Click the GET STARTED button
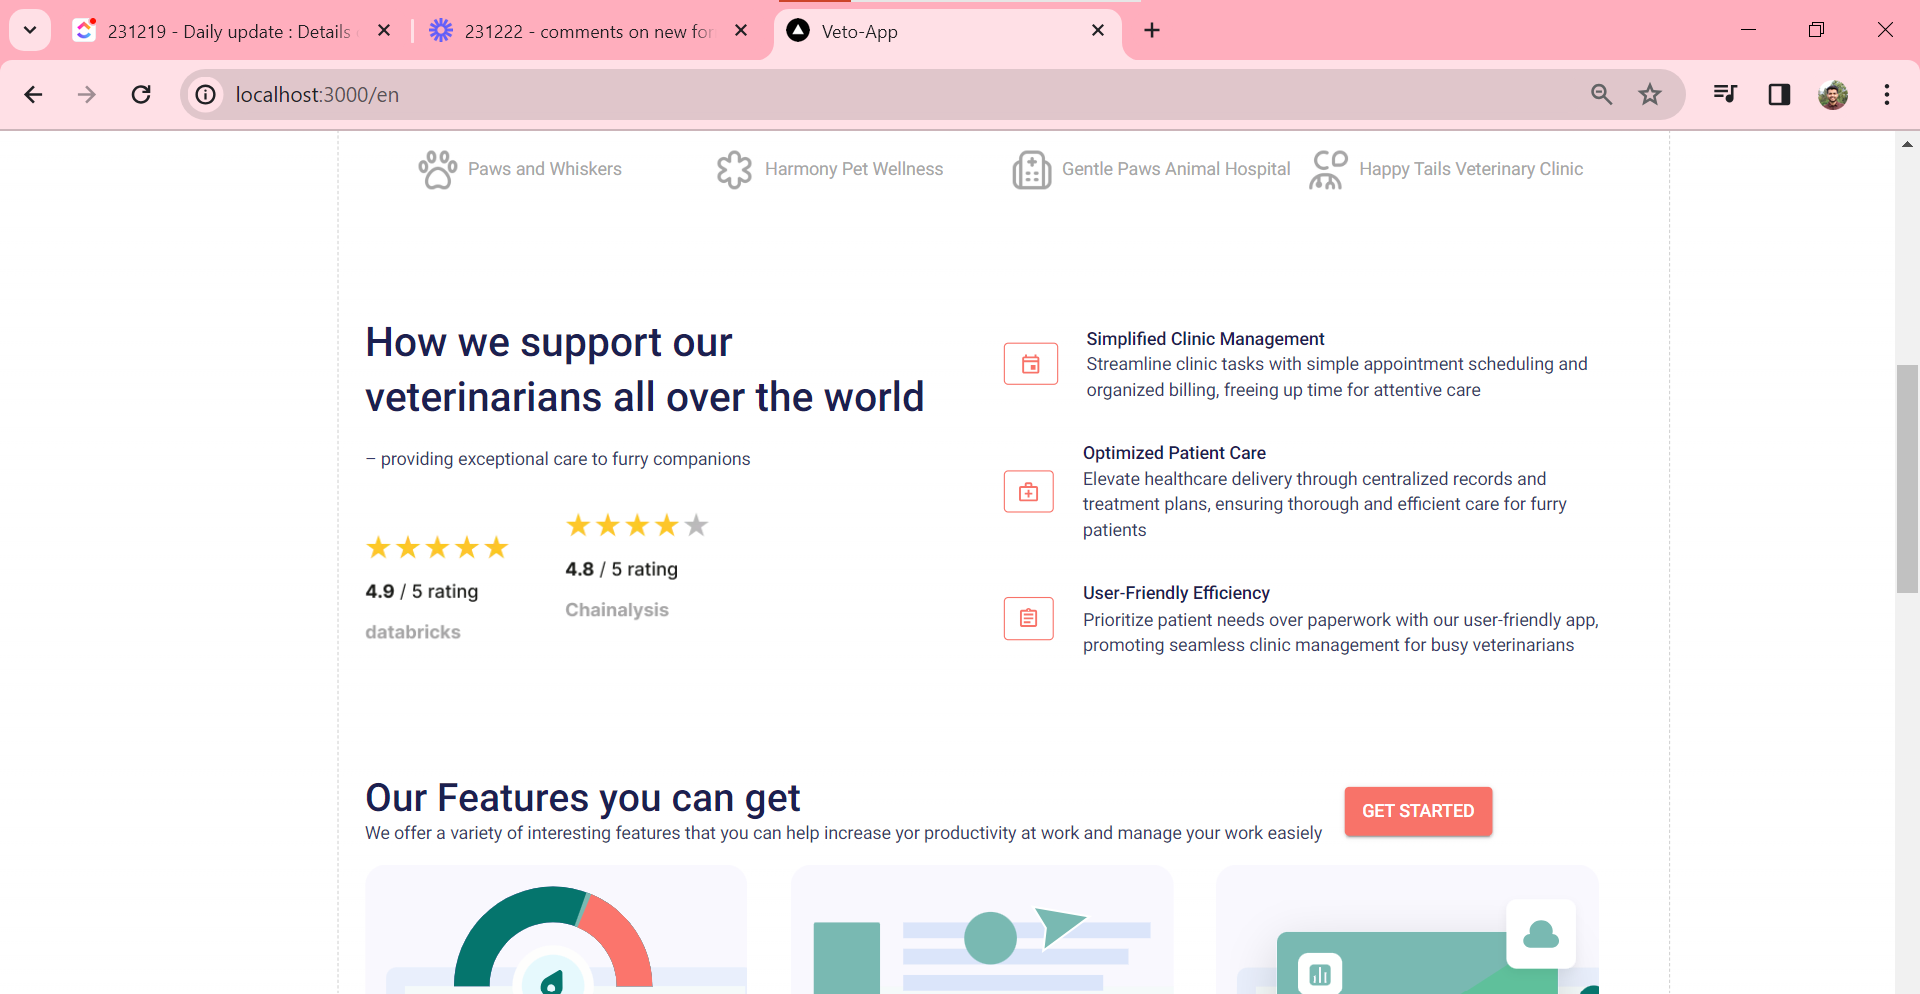 point(1417,811)
